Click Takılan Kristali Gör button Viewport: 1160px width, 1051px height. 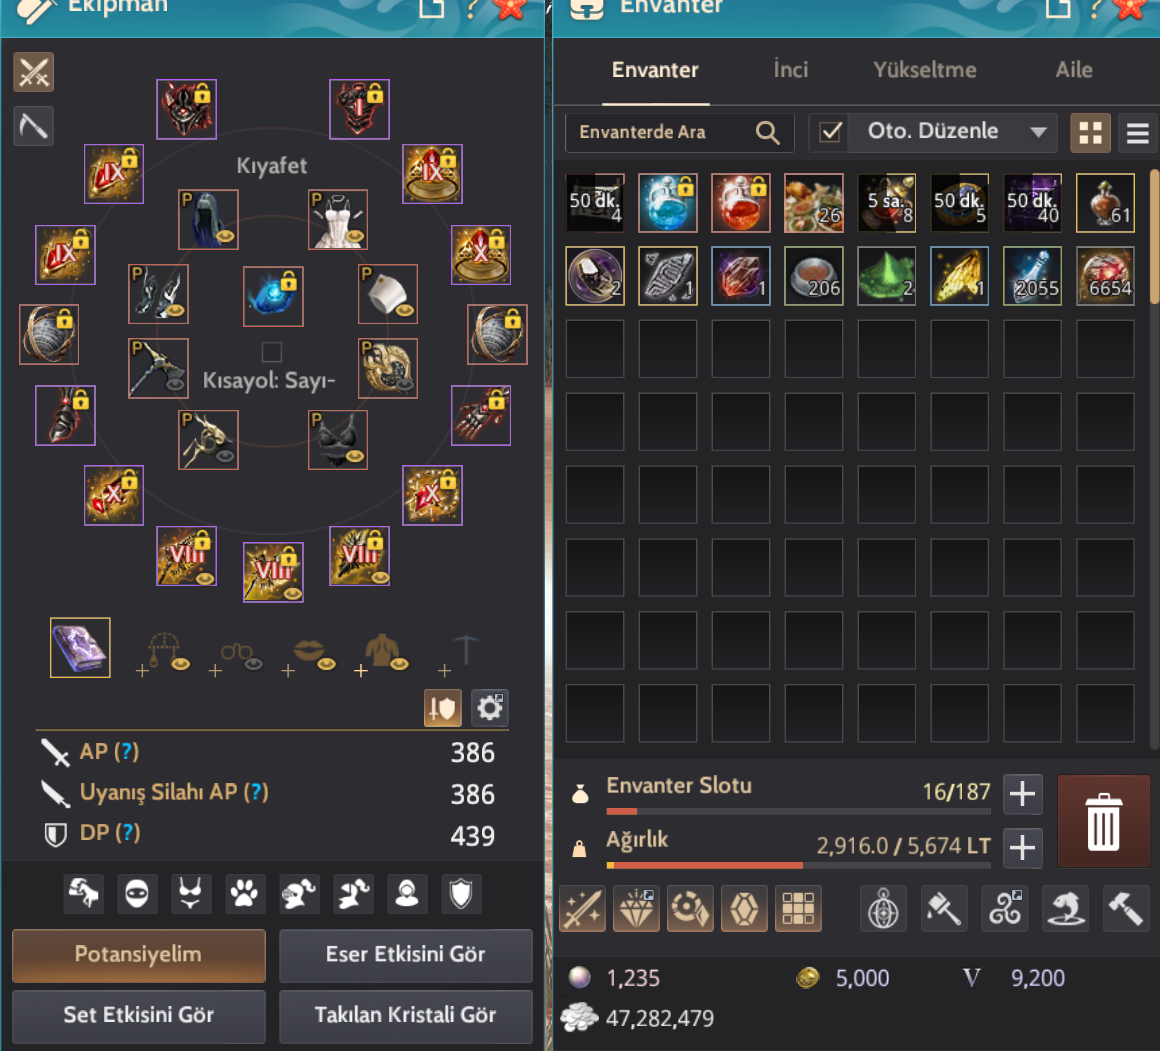pos(405,1015)
